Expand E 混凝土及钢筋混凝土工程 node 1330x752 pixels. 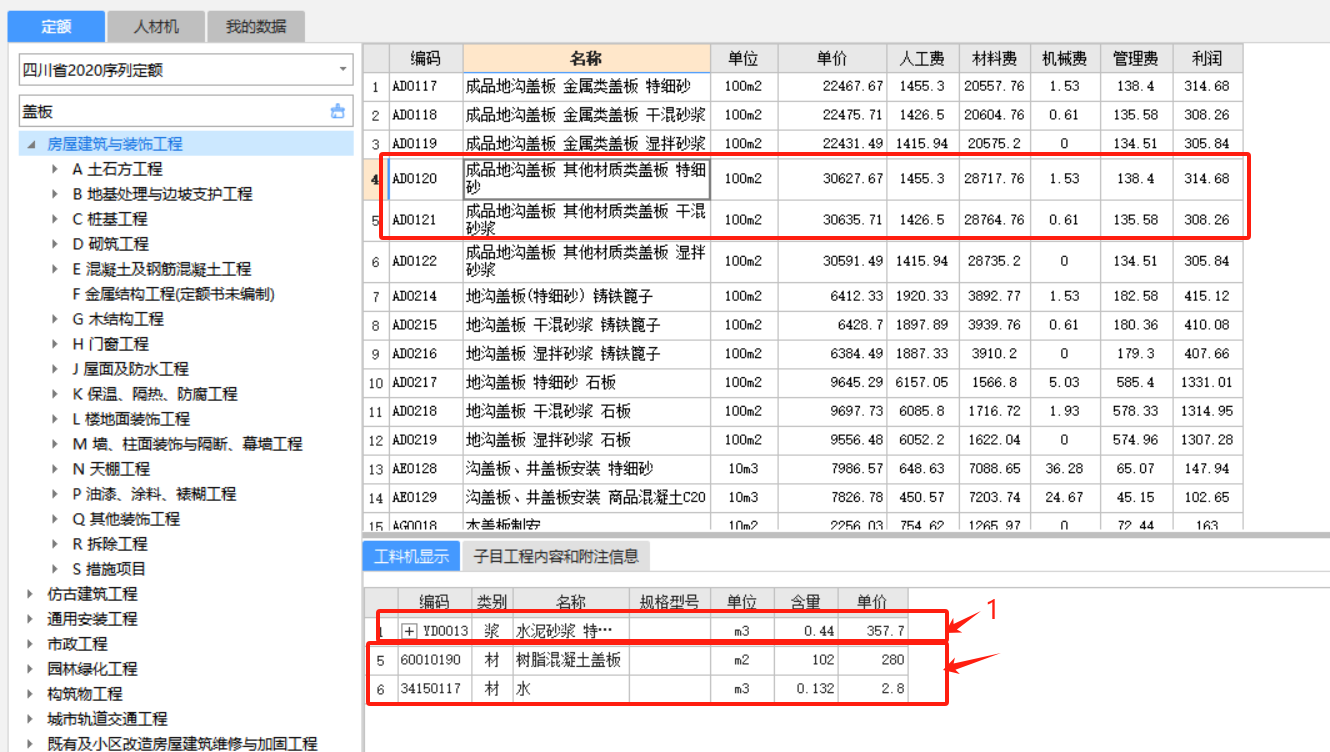coord(56,269)
